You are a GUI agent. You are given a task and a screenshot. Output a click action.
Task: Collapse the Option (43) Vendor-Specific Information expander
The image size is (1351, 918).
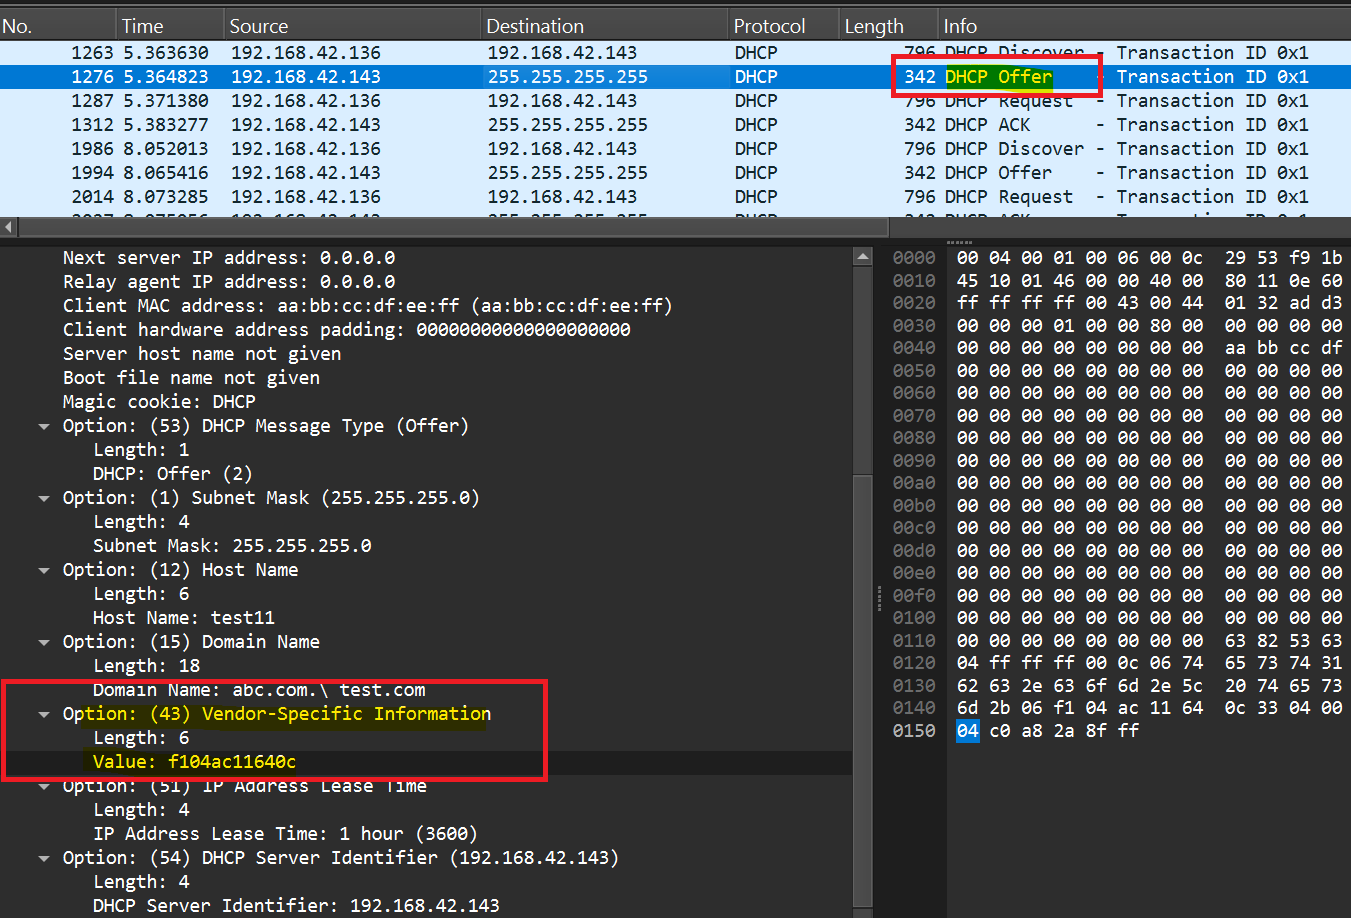coord(44,713)
